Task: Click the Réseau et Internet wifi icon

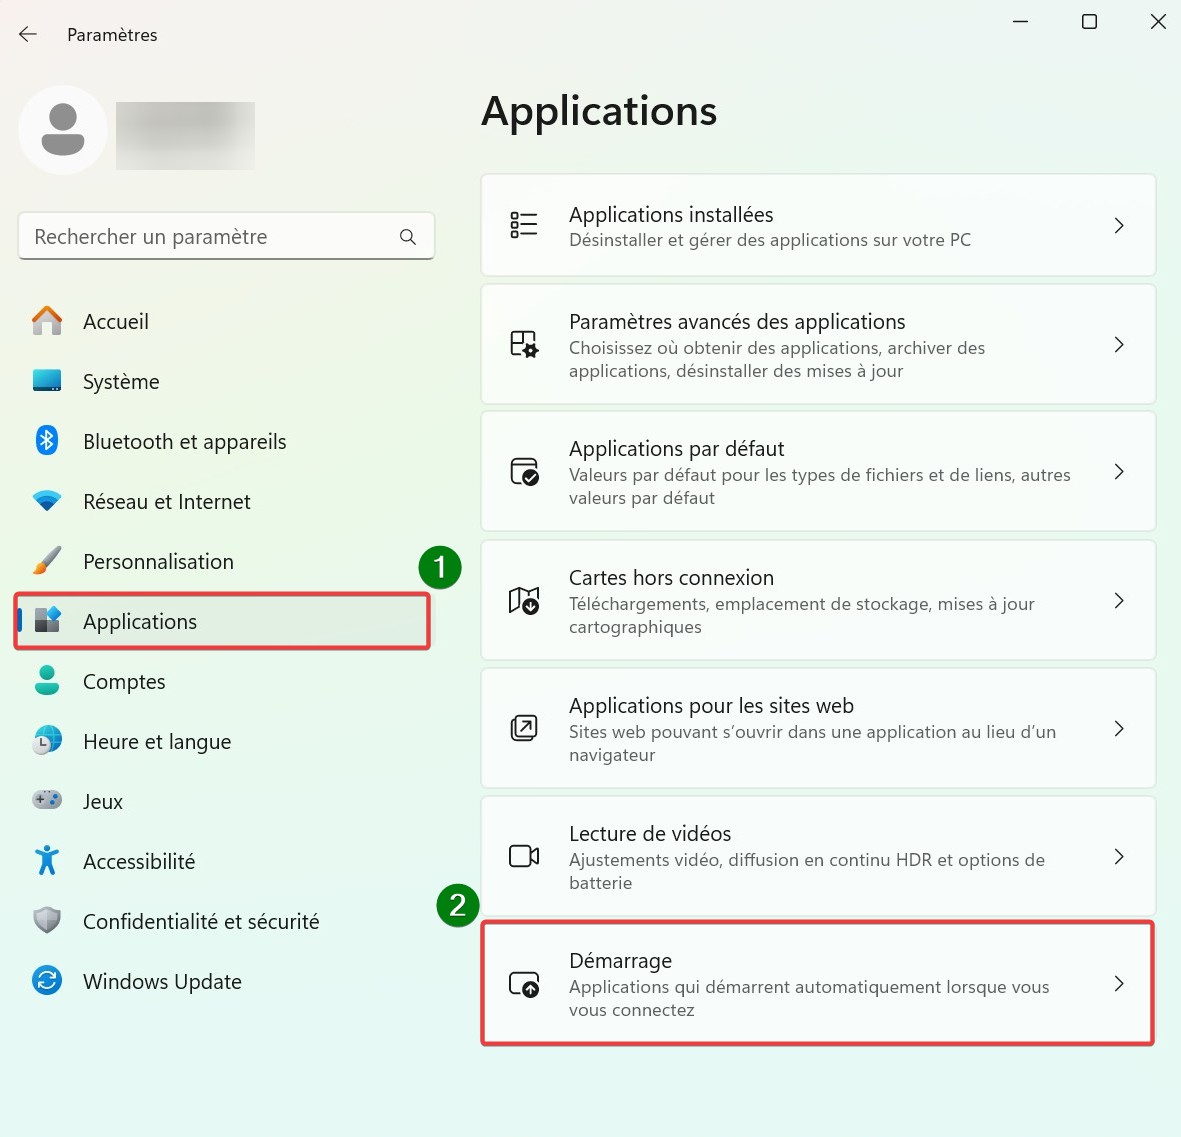Action: tap(47, 501)
